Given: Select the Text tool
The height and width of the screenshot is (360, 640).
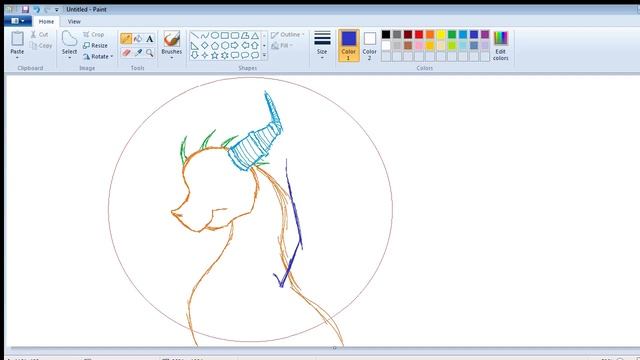Looking at the screenshot, I should pyautogui.click(x=150, y=39).
